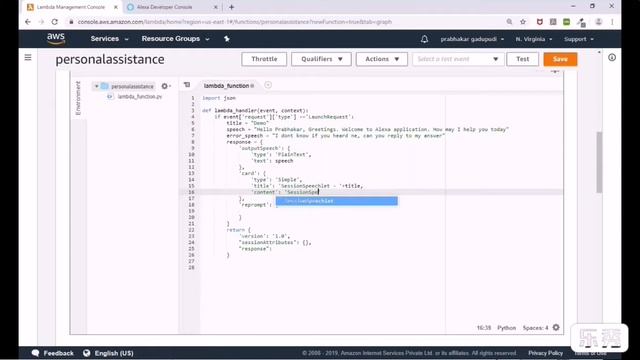This screenshot has width=640, height=360.
Task: Click the Feedback link in footer
Action: pos(58,353)
